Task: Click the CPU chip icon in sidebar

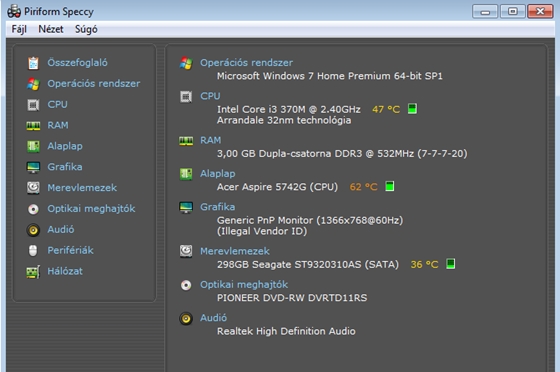Action: [x=33, y=105]
